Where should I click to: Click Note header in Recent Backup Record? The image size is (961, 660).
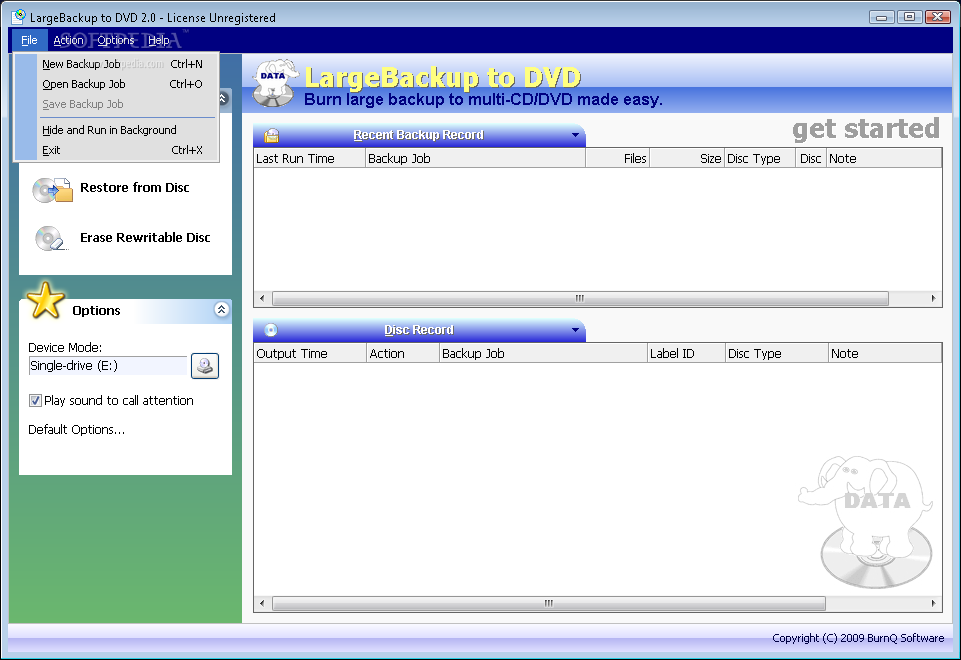[884, 159]
